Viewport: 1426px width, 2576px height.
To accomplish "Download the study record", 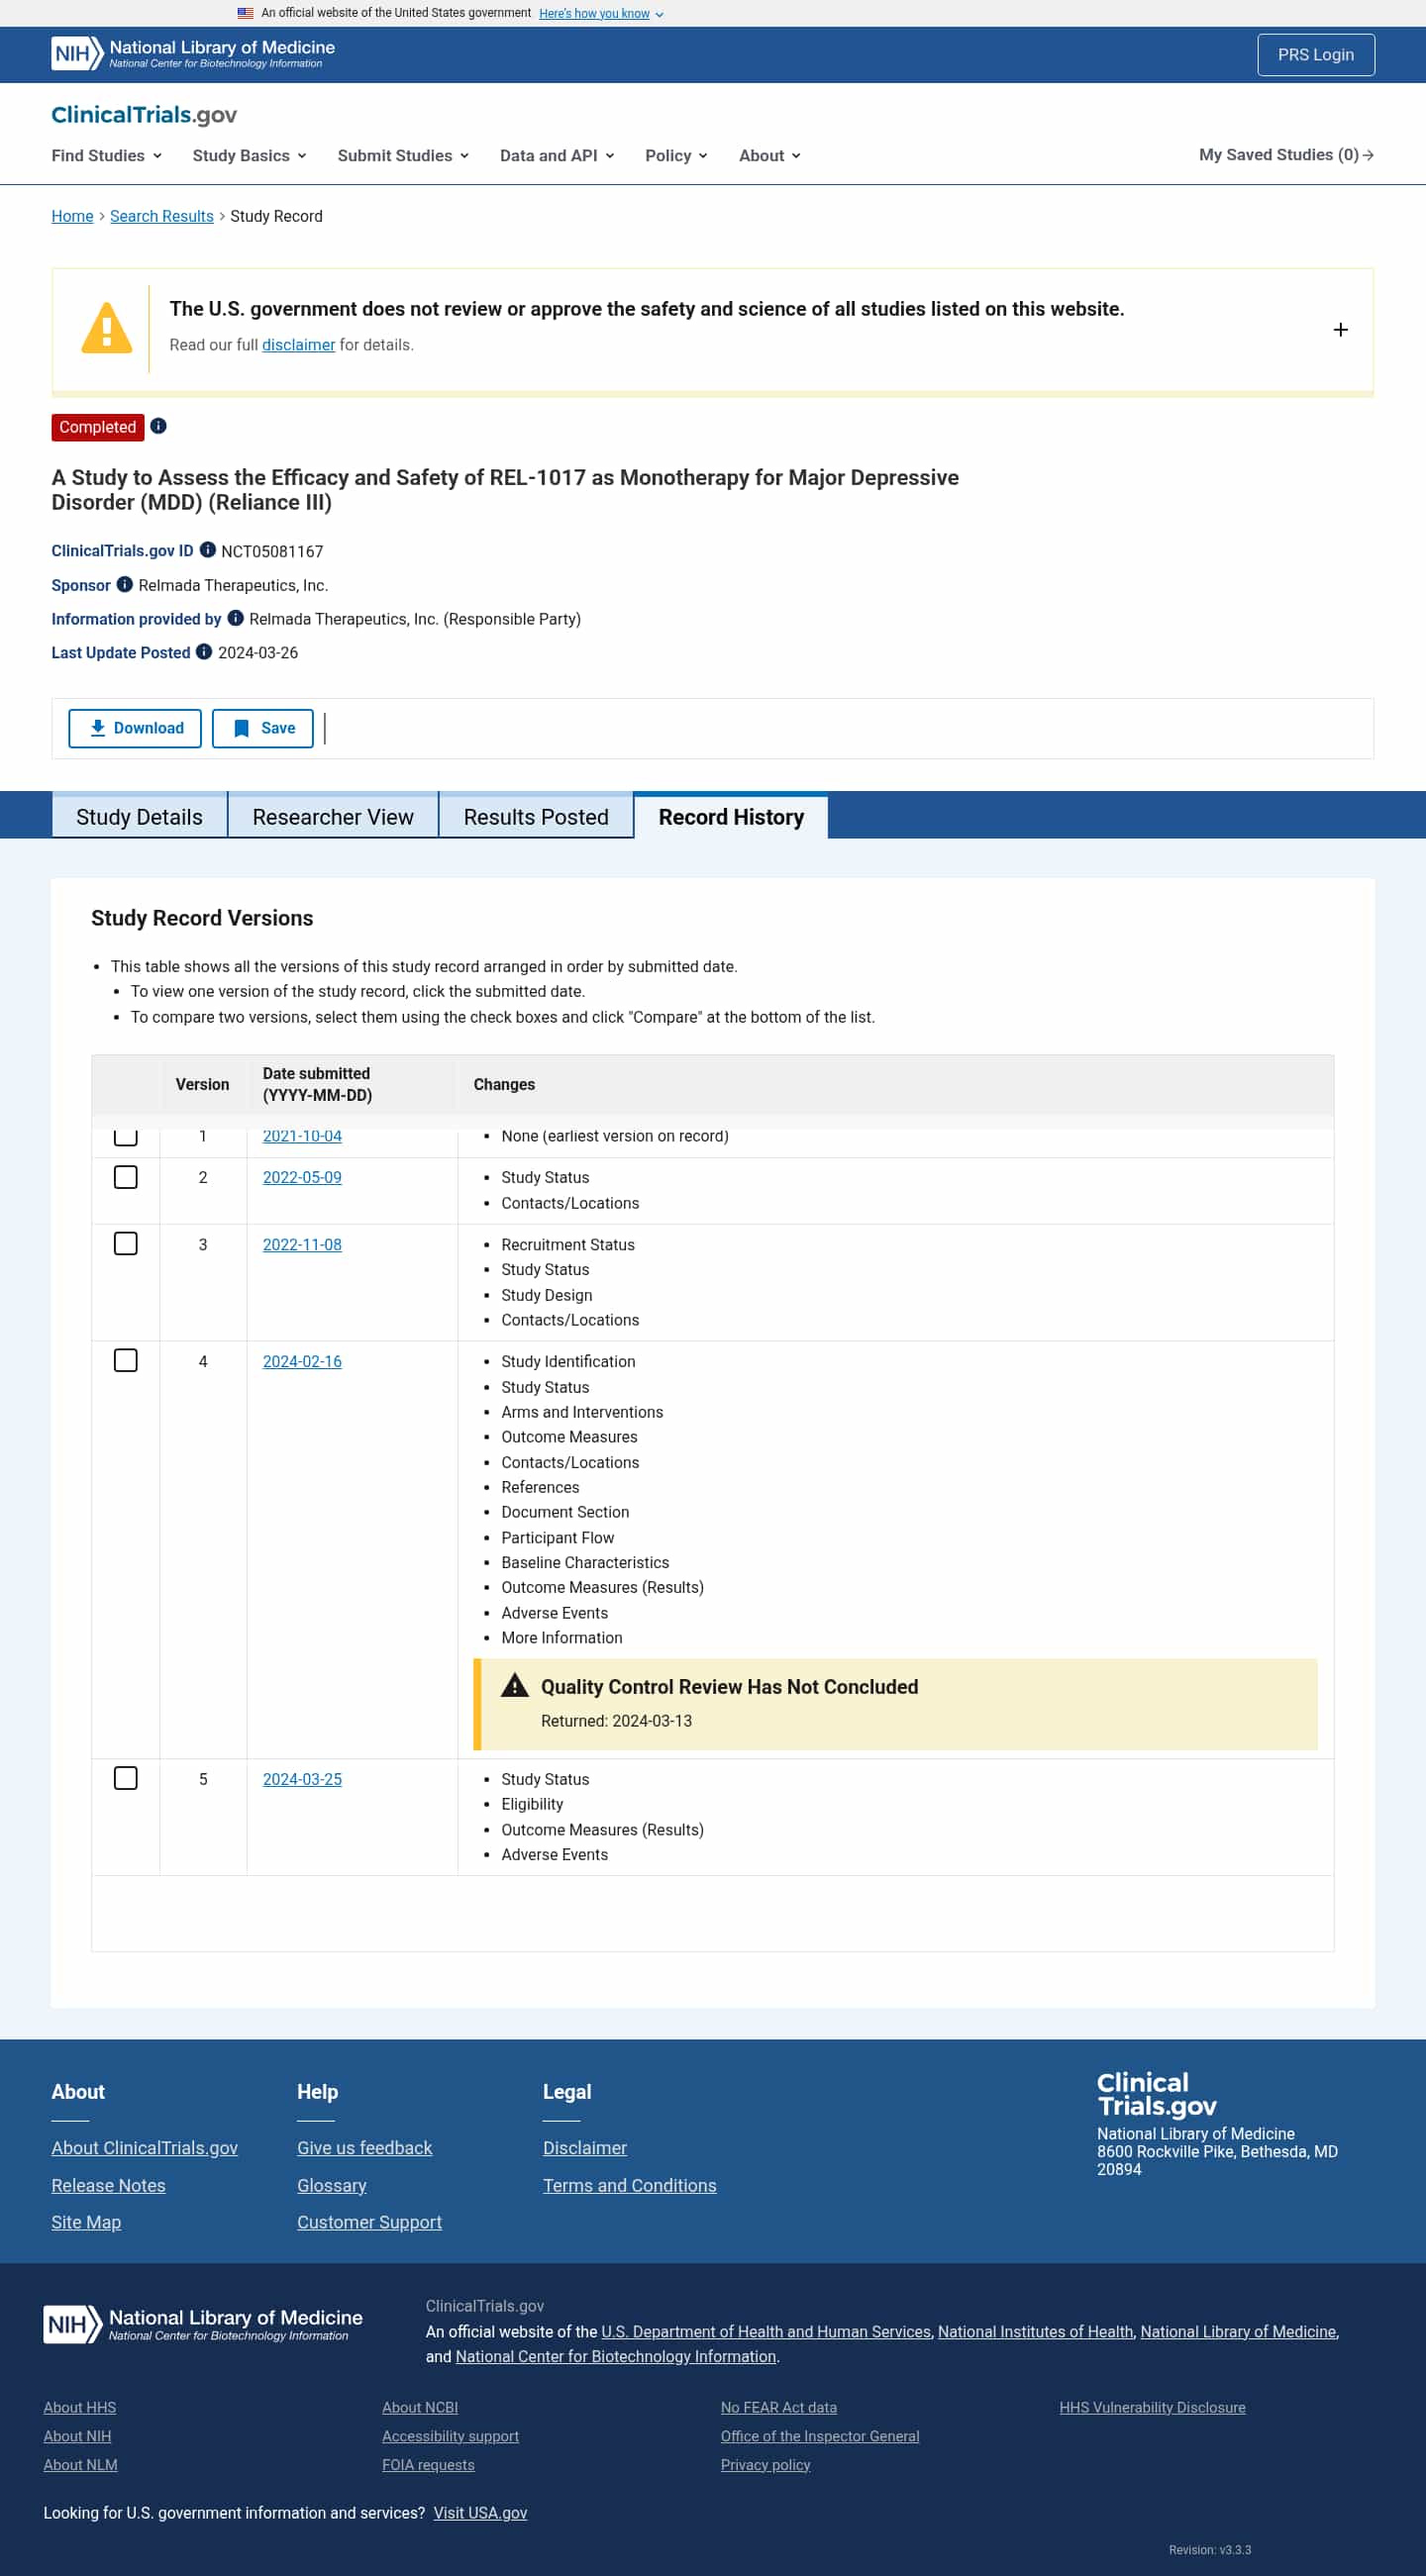I will click(135, 728).
